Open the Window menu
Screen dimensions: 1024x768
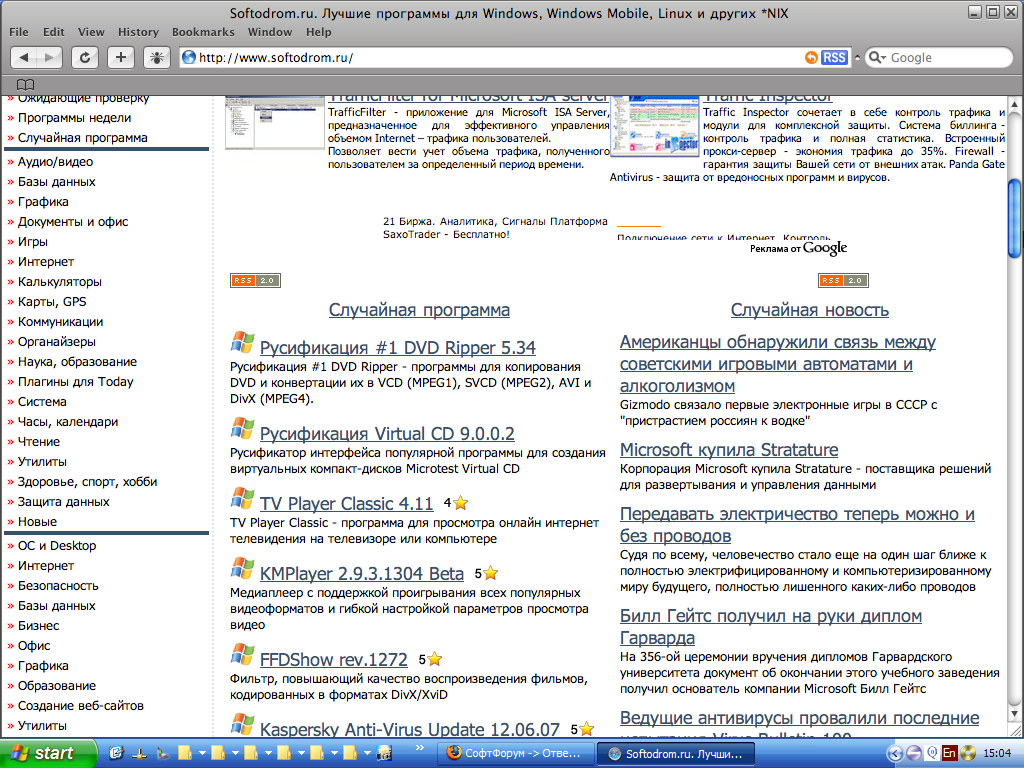[270, 32]
